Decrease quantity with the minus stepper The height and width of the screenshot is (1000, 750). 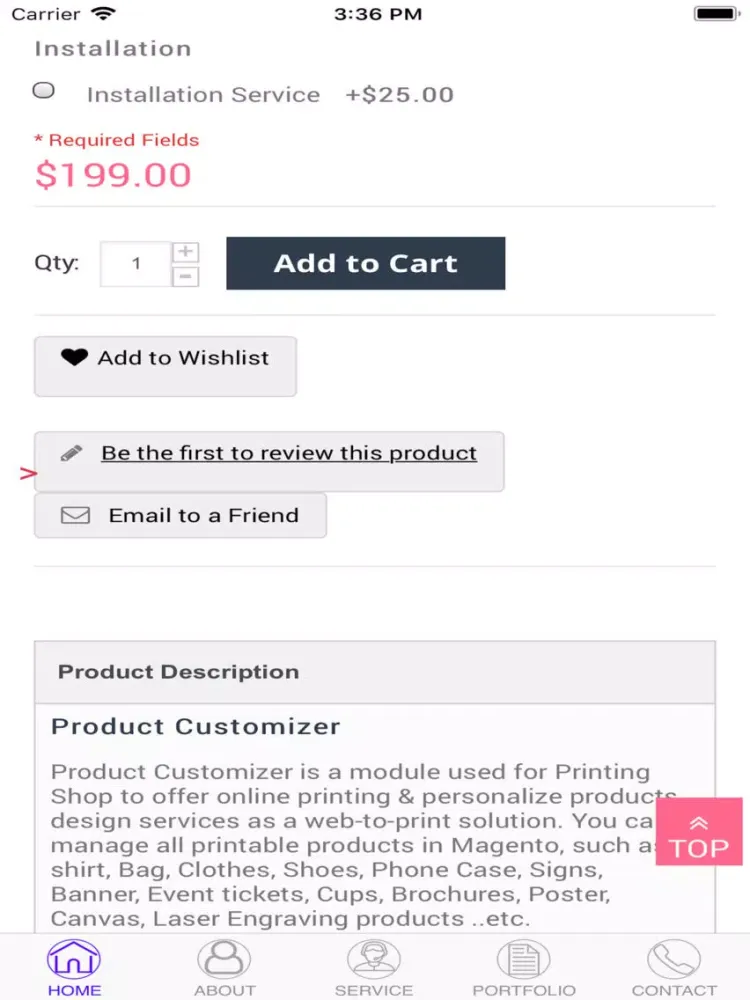(186, 277)
